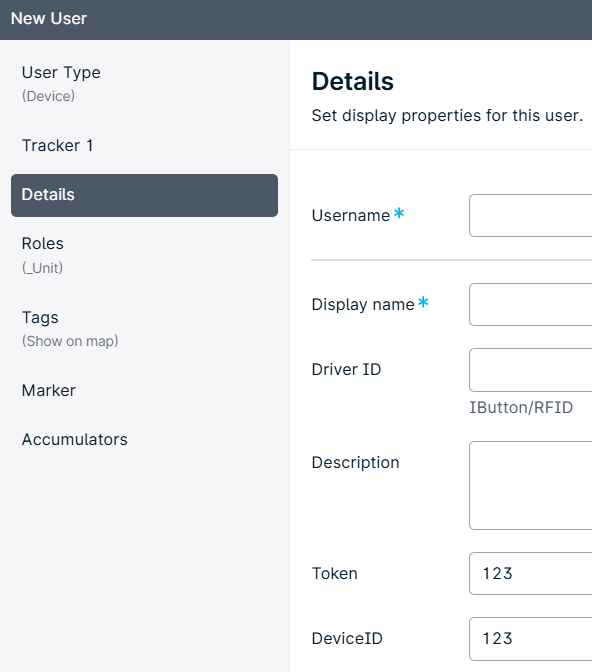Image resolution: width=592 pixels, height=672 pixels.
Task: Click the Description text area
Action: coord(531,486)
